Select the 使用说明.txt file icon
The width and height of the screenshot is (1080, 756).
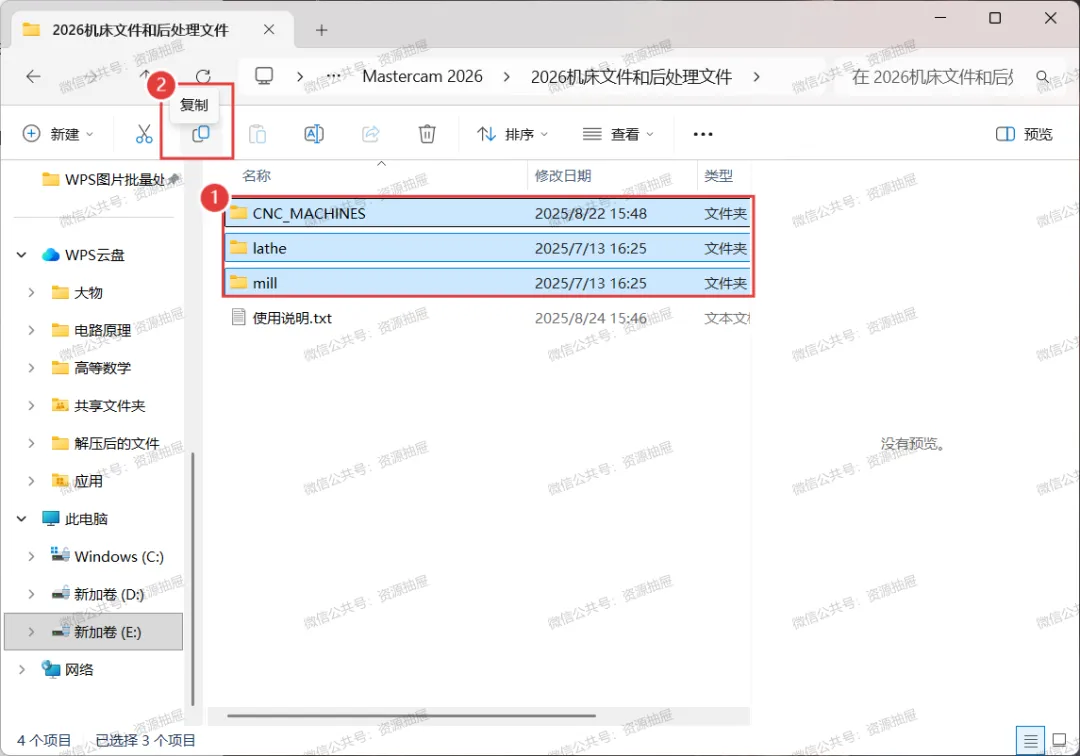238,317
